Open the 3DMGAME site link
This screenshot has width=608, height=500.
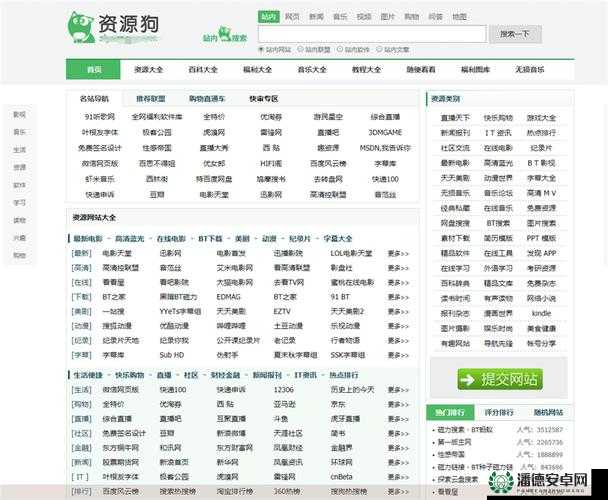coord(385,133)
